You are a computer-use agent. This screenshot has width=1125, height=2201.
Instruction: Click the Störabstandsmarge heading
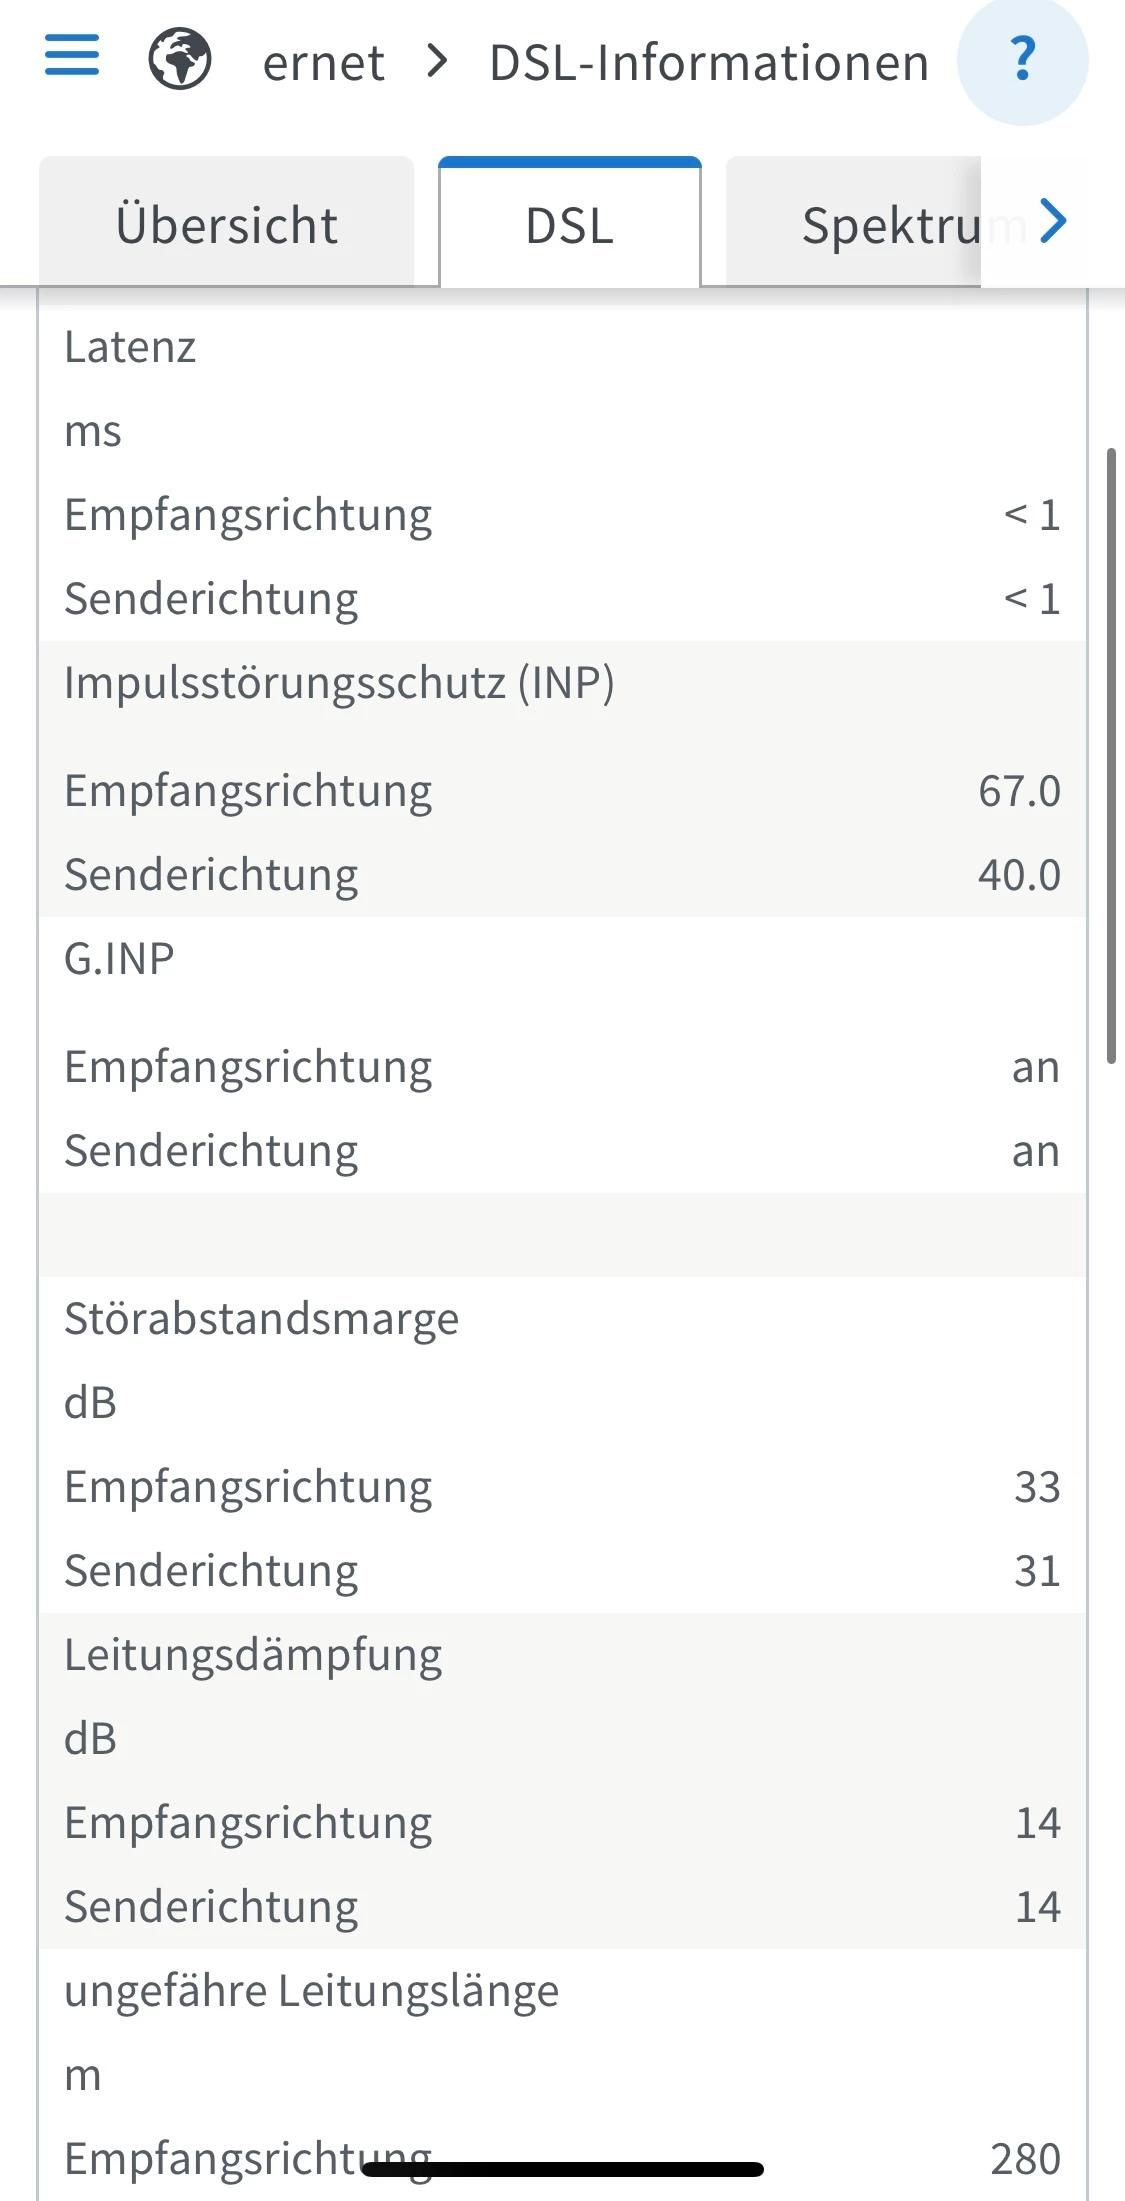coord(262,1319)
